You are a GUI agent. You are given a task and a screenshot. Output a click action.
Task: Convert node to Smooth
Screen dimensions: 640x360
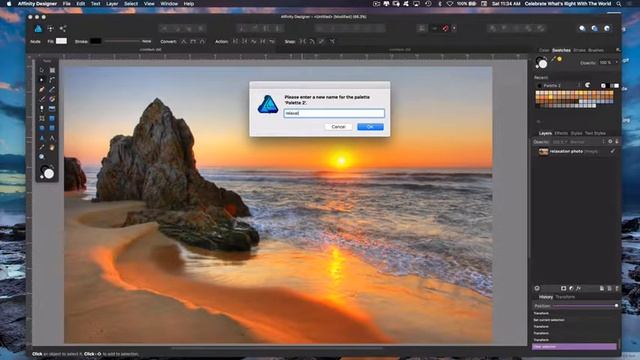193,42
